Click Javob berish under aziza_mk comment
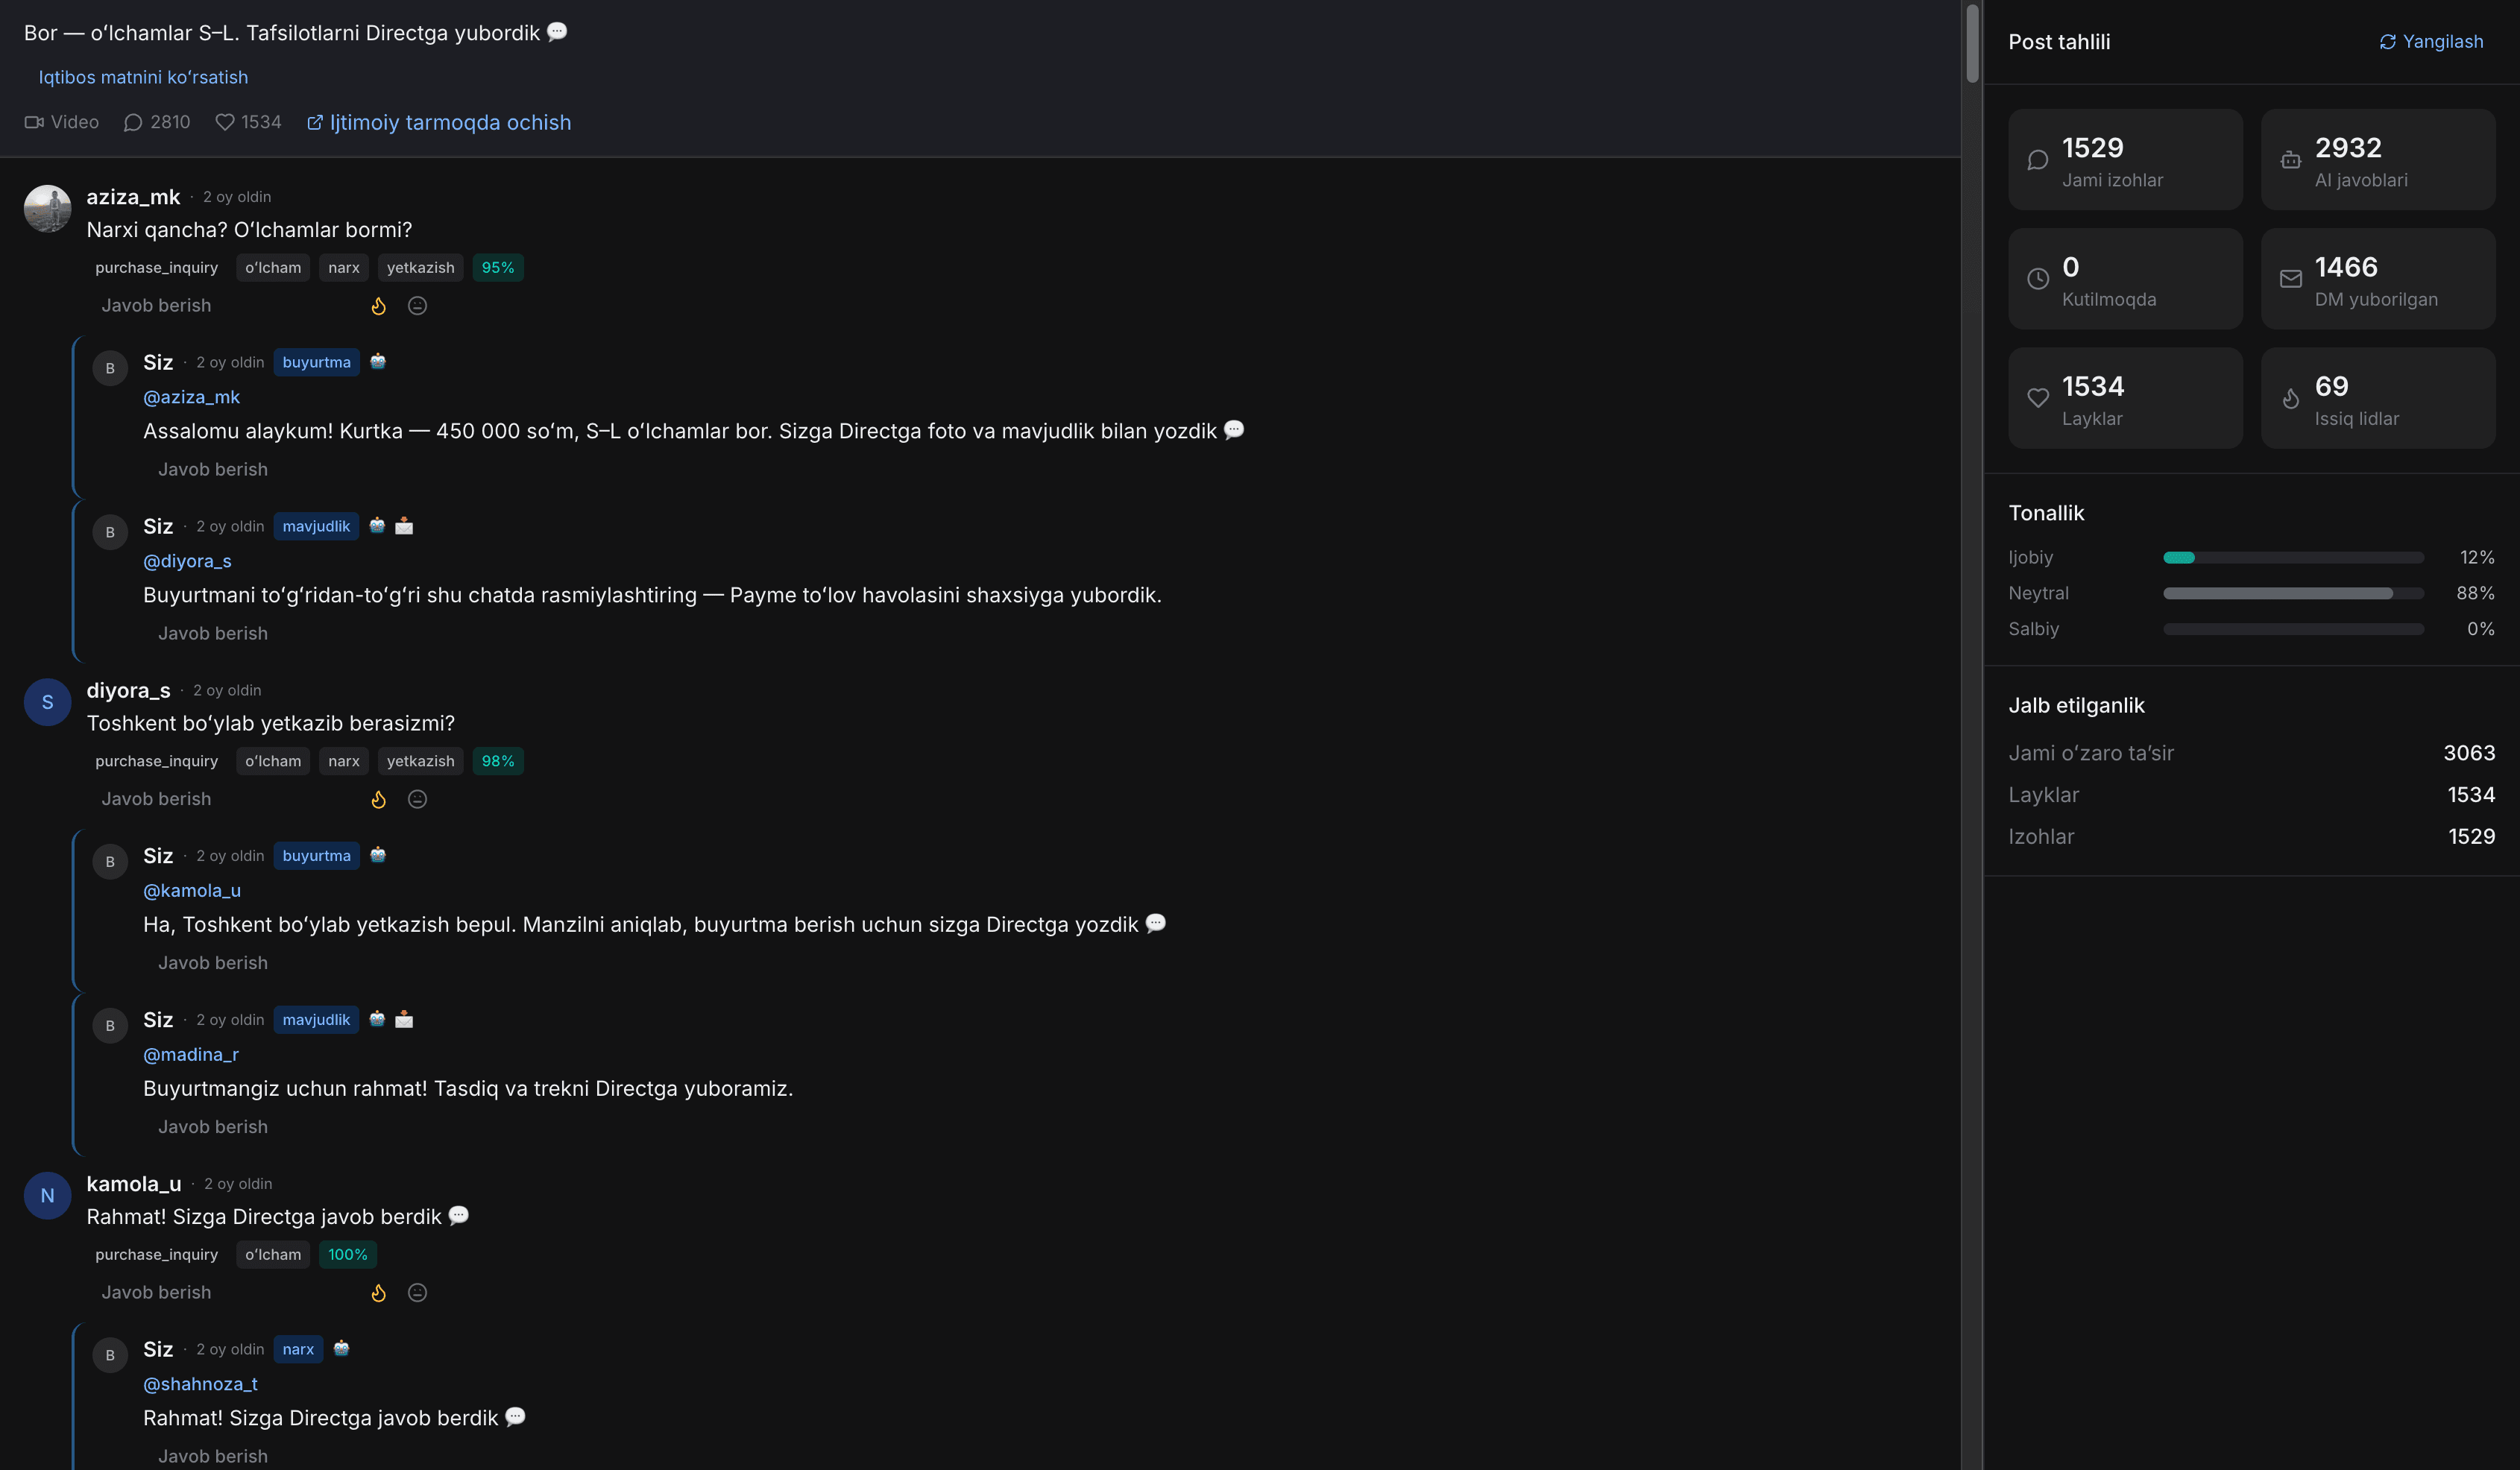 (156, 306)
